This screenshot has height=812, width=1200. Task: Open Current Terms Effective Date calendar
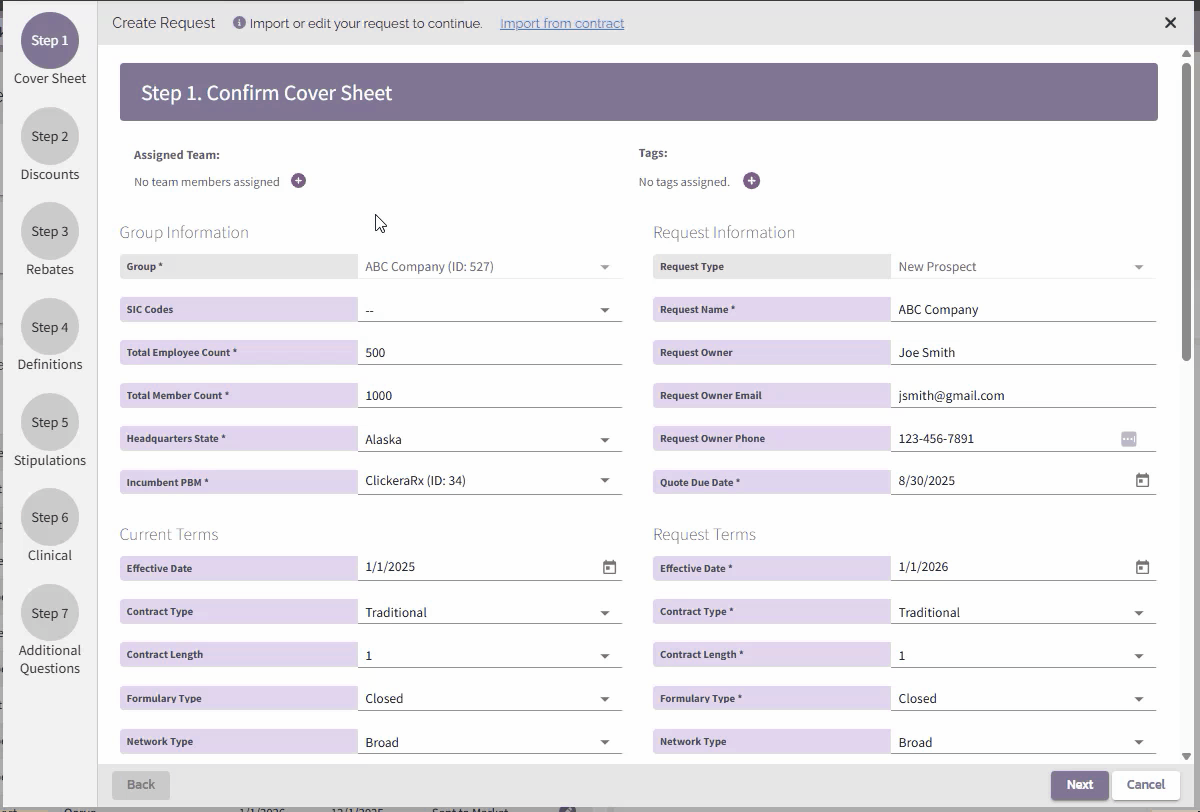tap(609, 567)
